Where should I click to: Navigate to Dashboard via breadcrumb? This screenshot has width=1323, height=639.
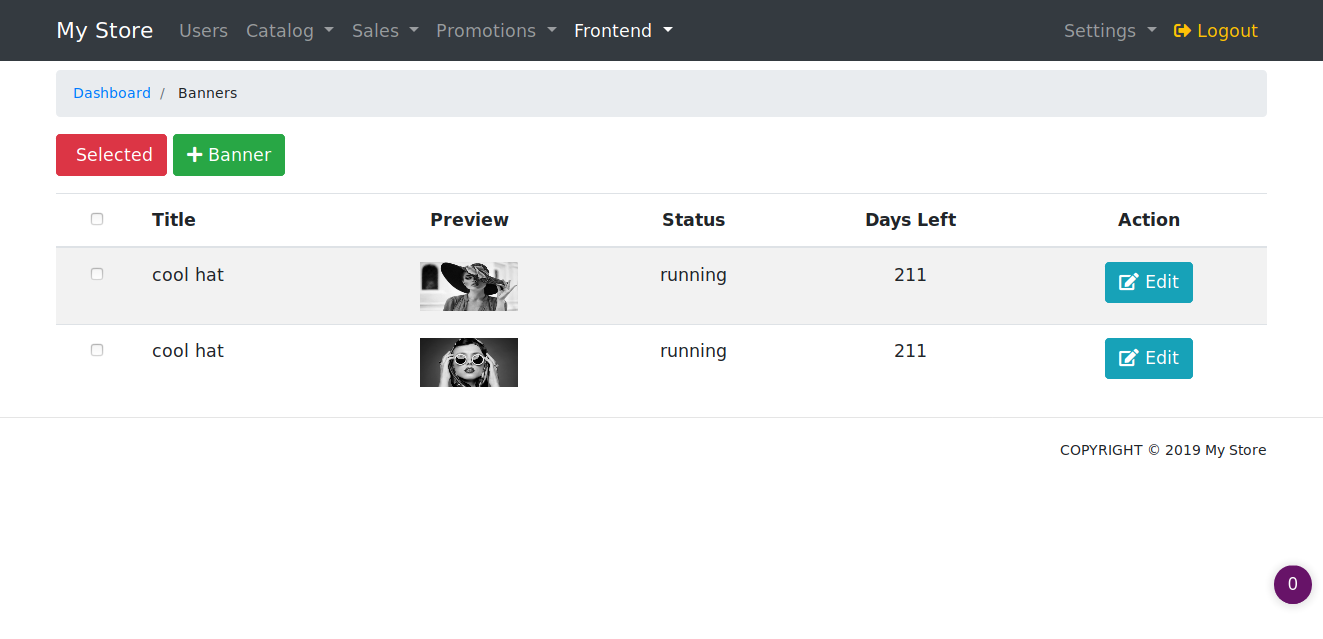pos(112,93)
